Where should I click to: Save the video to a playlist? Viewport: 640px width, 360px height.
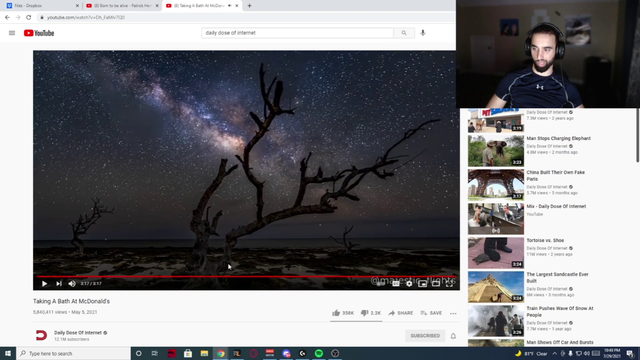click(431, 313)
